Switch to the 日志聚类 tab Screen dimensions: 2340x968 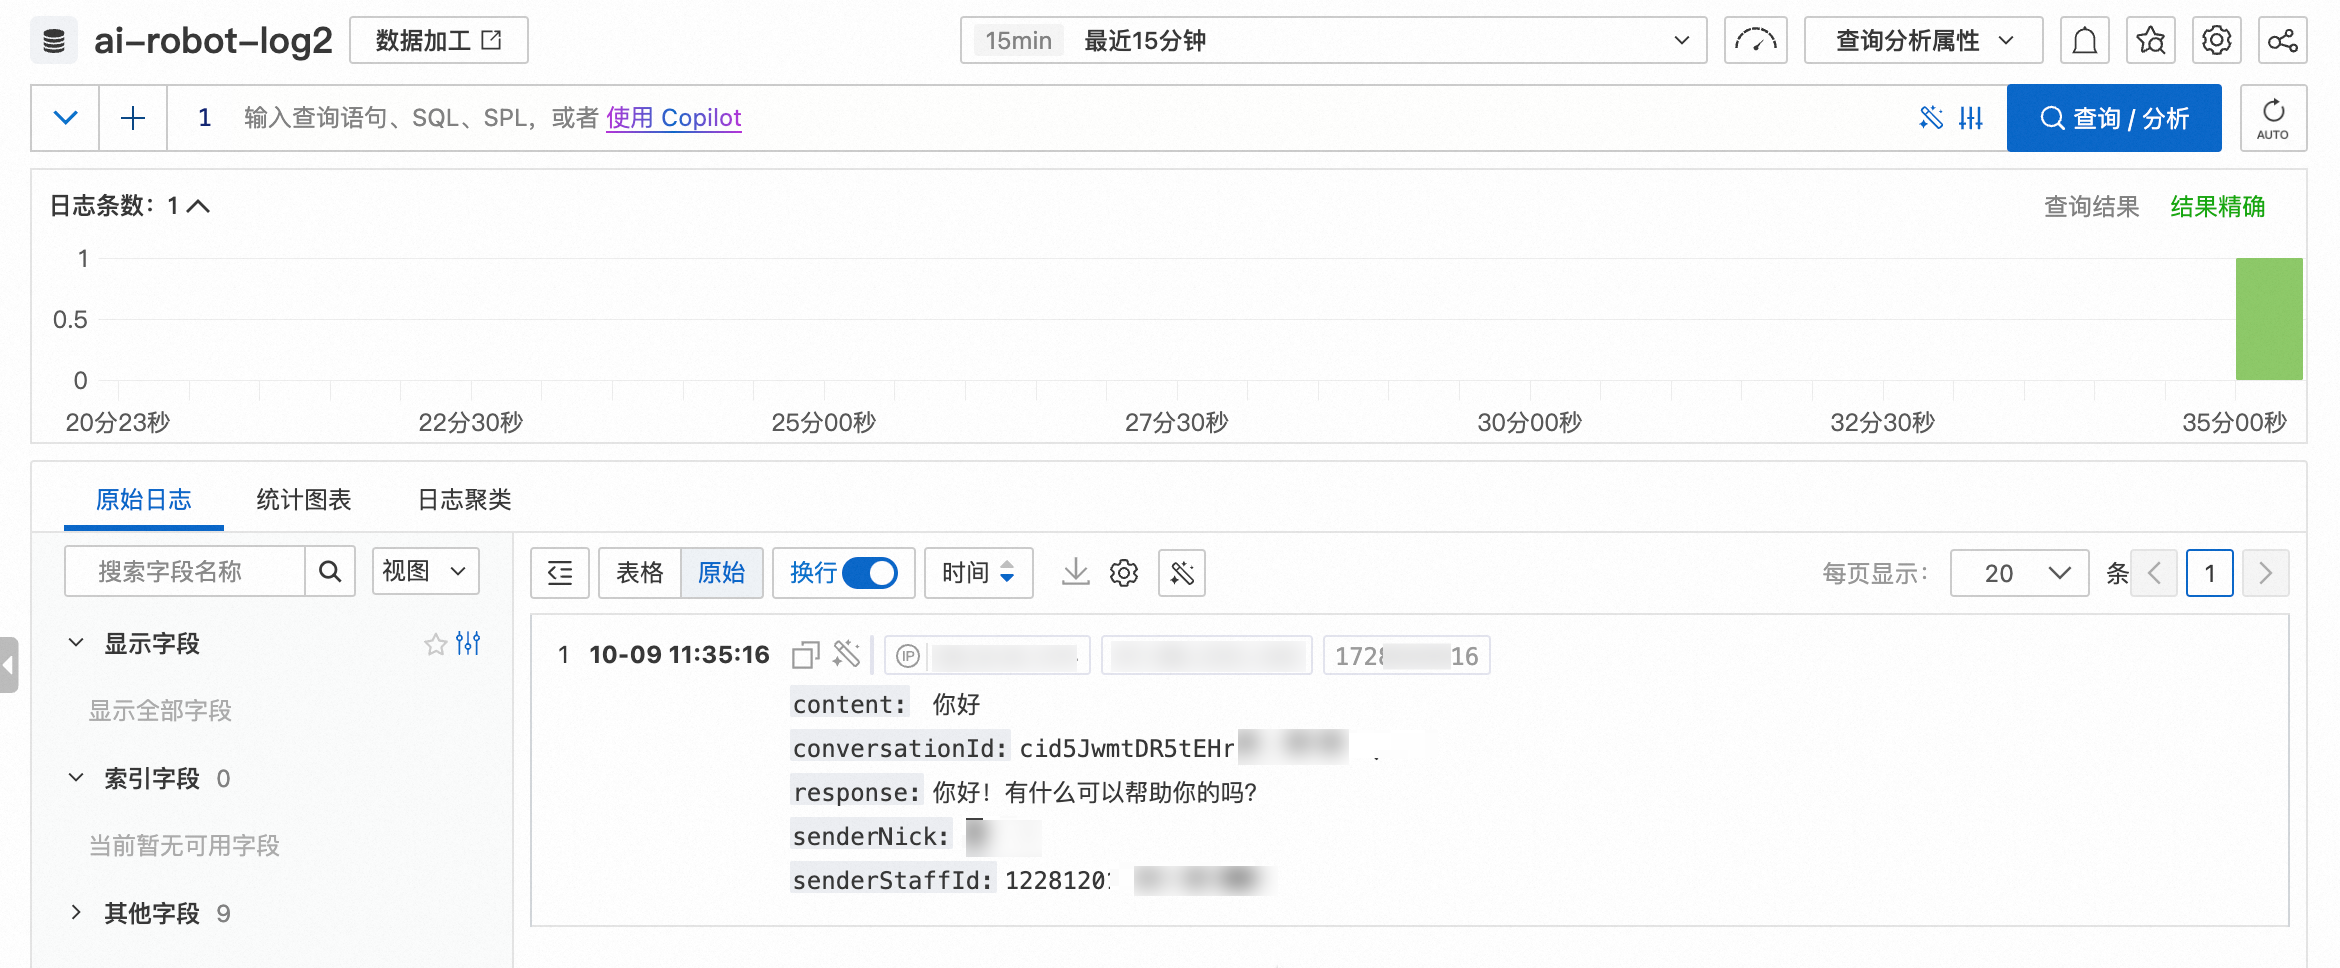pos(464,500)
